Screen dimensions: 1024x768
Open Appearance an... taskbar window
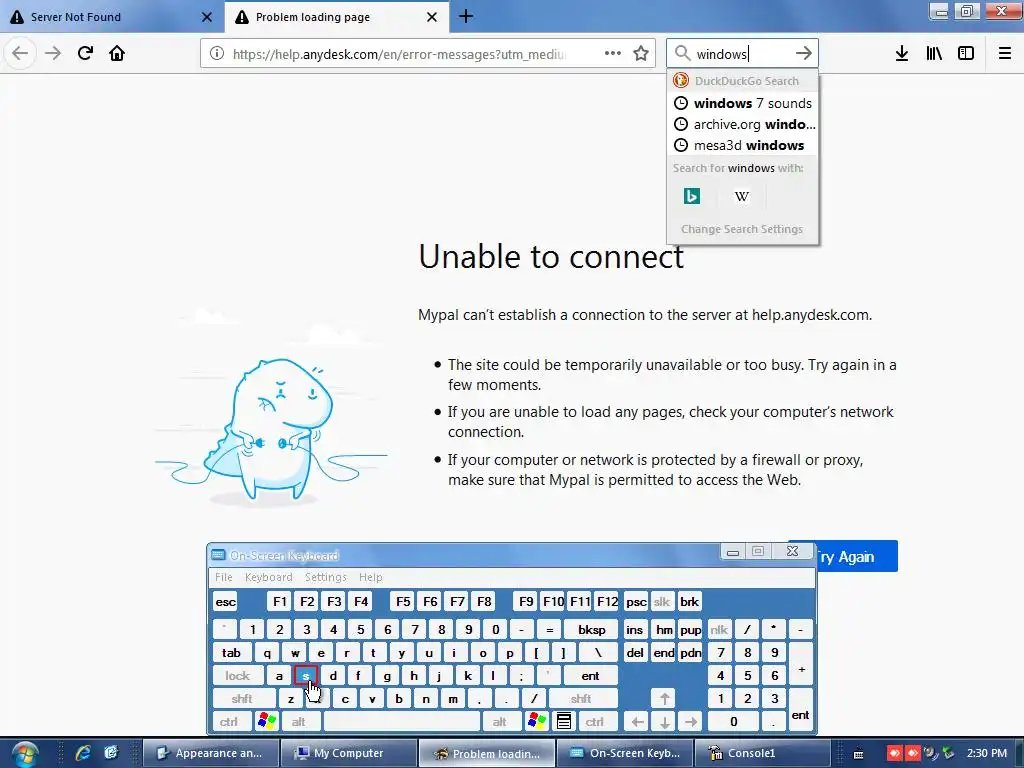click(x=210, y=753)
